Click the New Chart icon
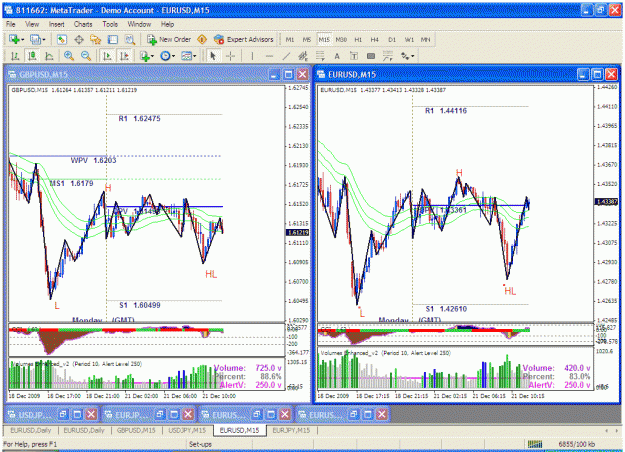The image size is (625, 452). [14, 39]
